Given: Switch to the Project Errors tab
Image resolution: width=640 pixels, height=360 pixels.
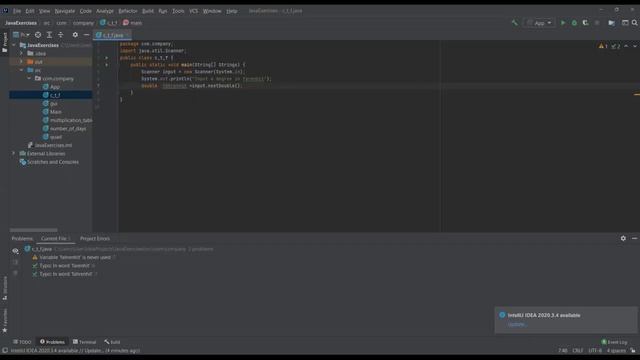Looking at the screenshot, I should (95, 238).
